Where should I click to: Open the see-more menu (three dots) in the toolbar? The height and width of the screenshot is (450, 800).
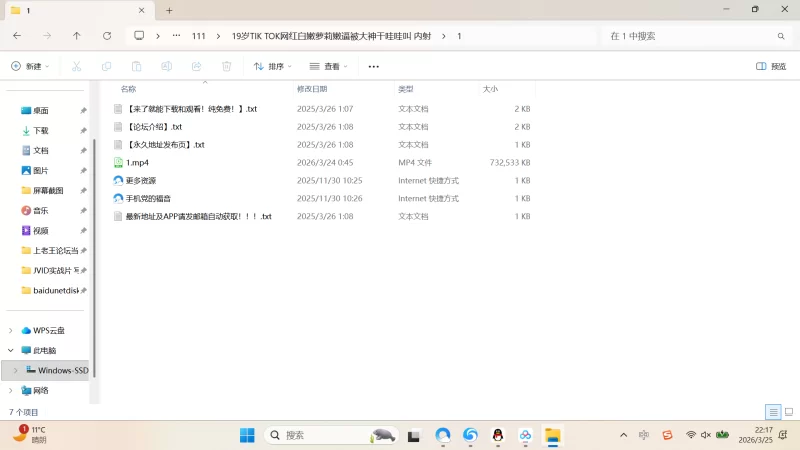374,66
